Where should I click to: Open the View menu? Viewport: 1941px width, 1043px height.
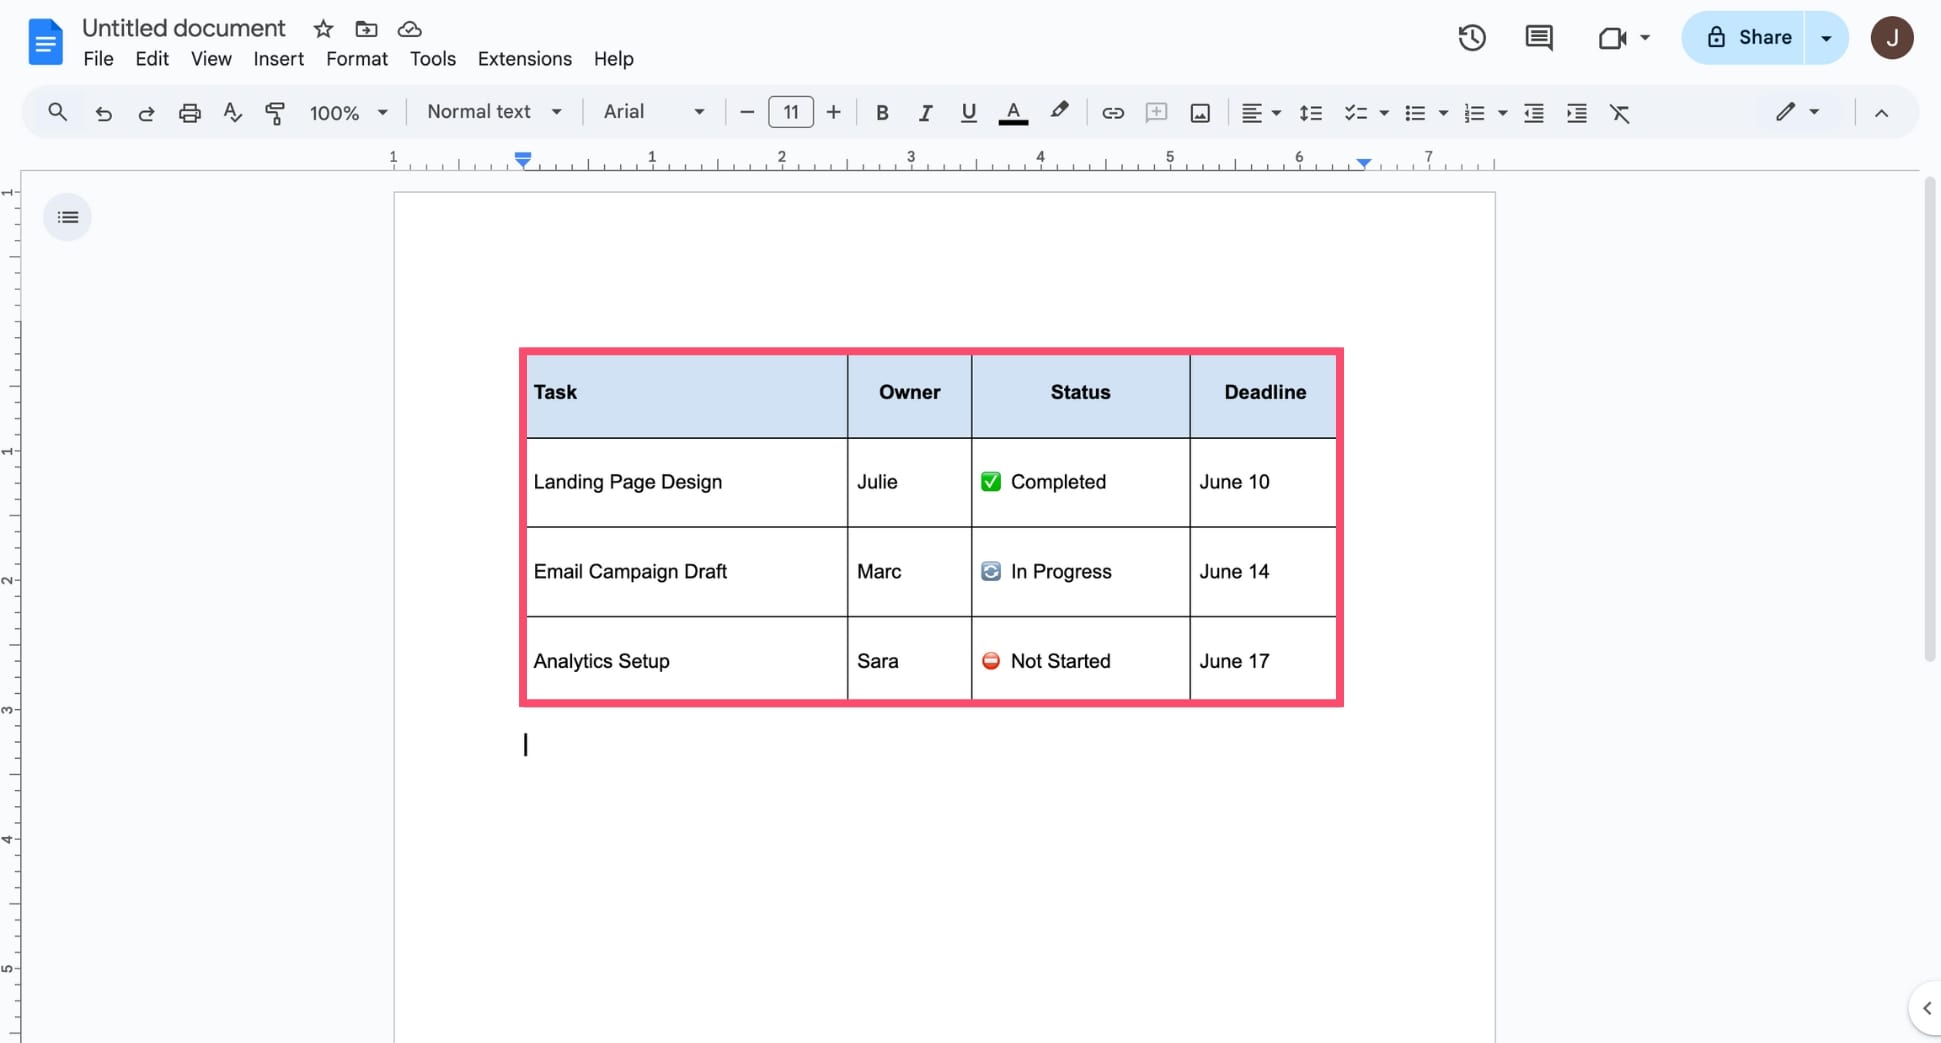click(211, 59)
